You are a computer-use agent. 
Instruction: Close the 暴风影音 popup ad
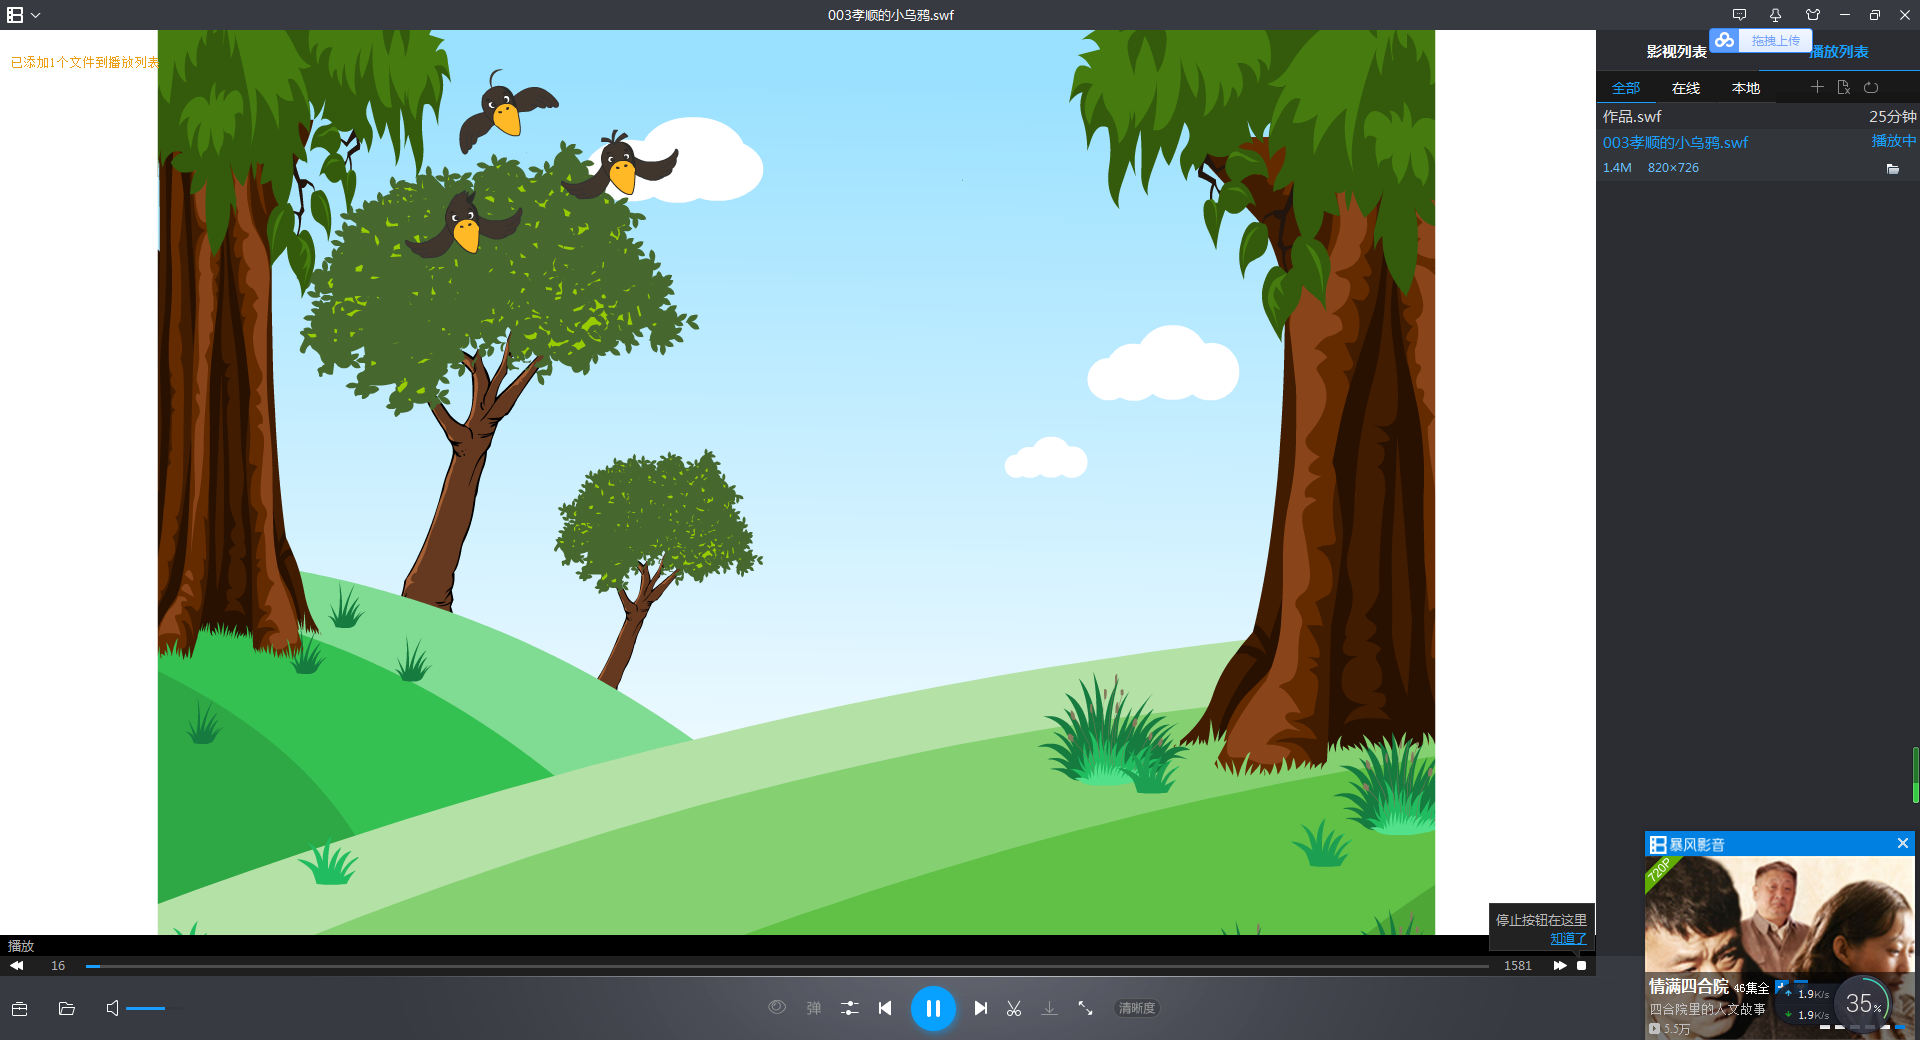pos(1902,843)
